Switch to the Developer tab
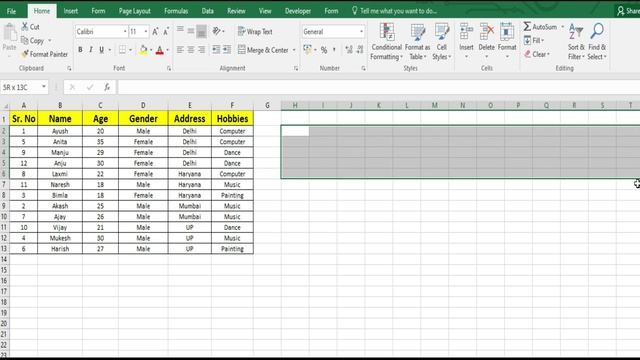This screenshot has width=640, height=360. (298, 11)
